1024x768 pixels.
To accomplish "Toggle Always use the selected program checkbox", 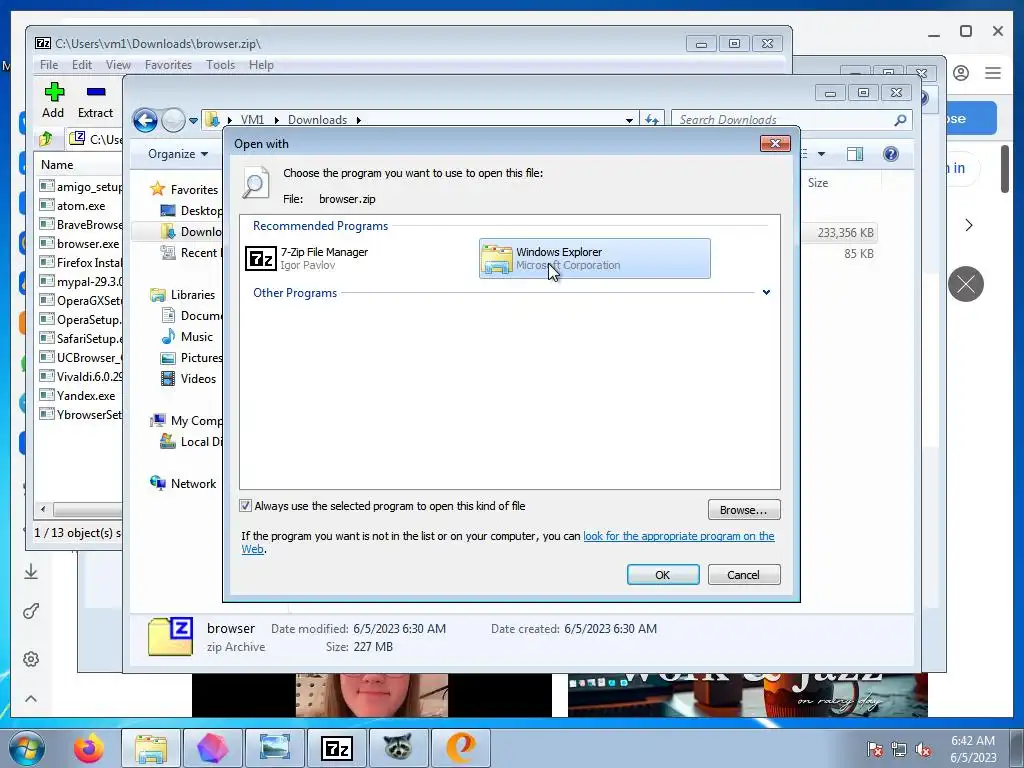I will point(246,505).
